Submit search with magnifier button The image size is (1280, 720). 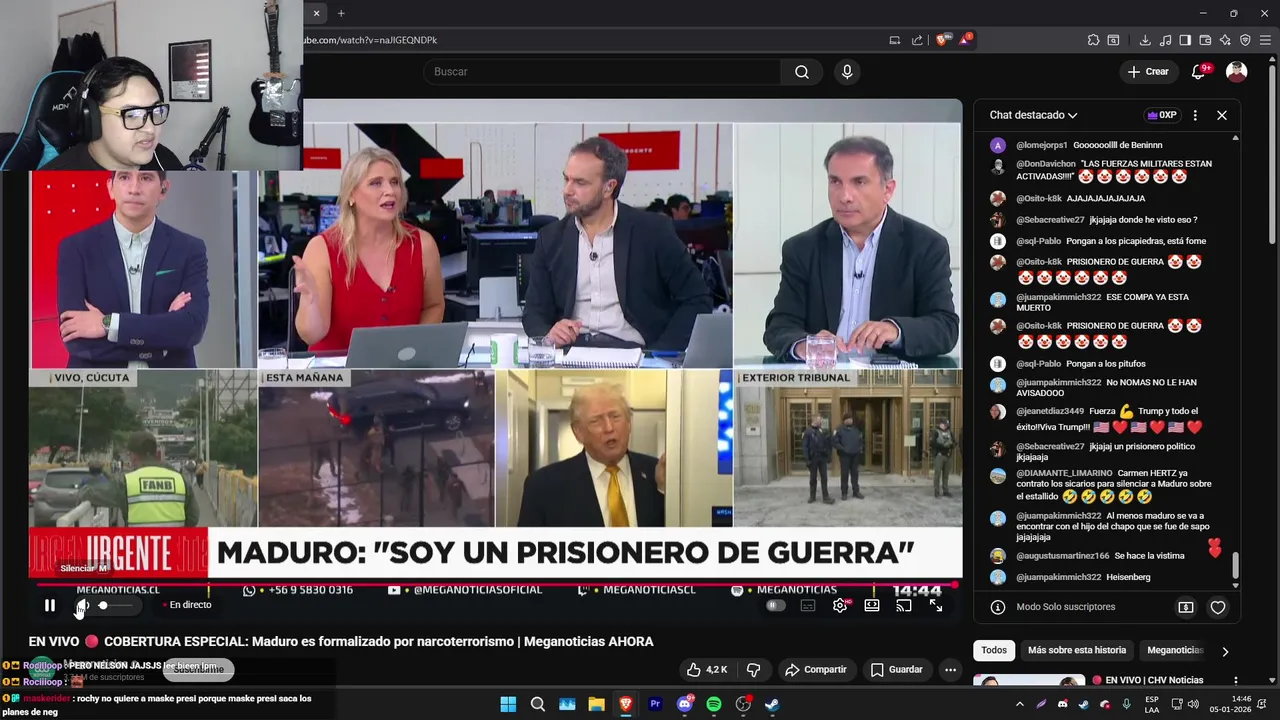802,72
